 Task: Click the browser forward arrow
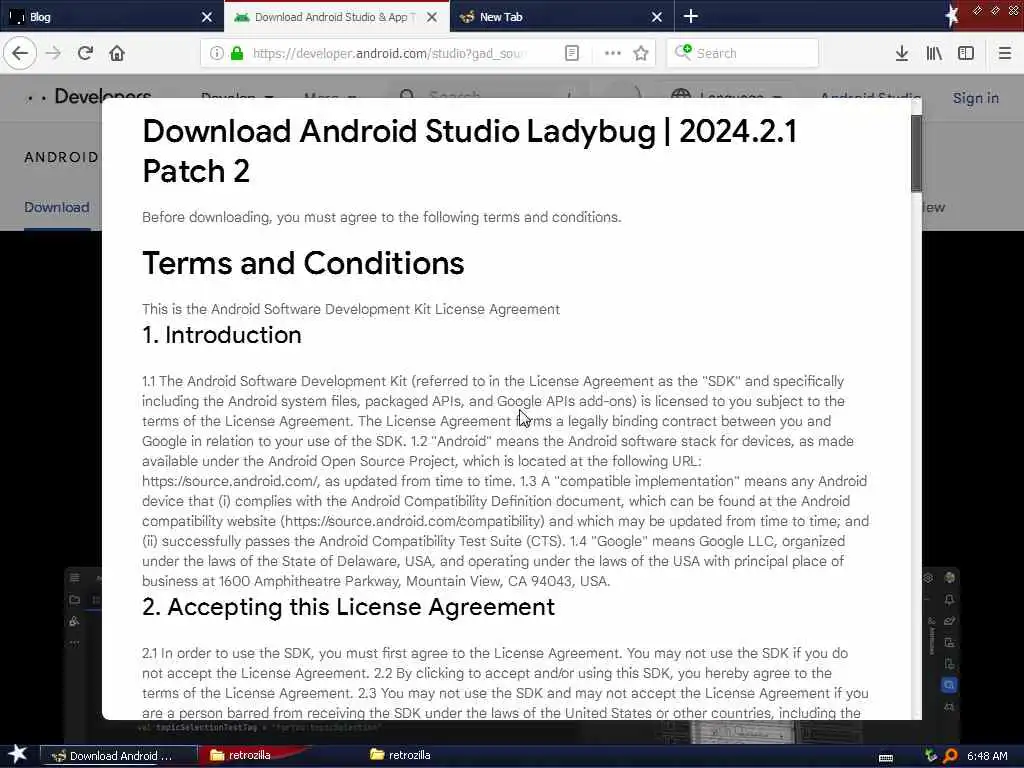tap(54, 53)
